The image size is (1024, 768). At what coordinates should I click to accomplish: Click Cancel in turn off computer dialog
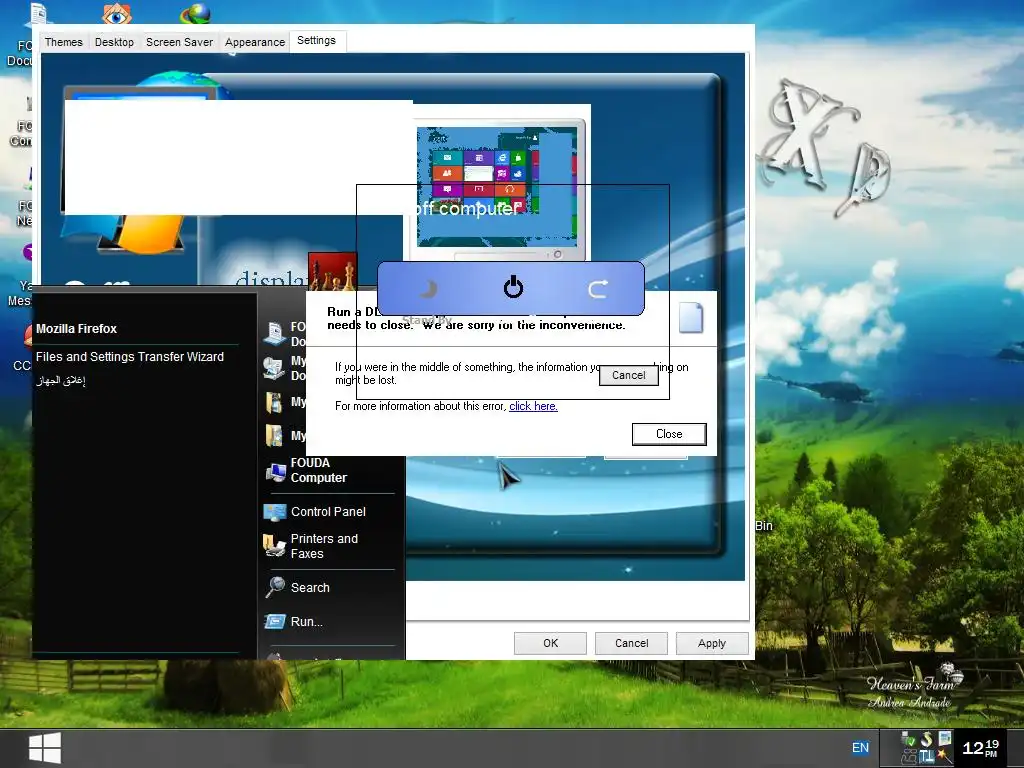click(628, 376)
